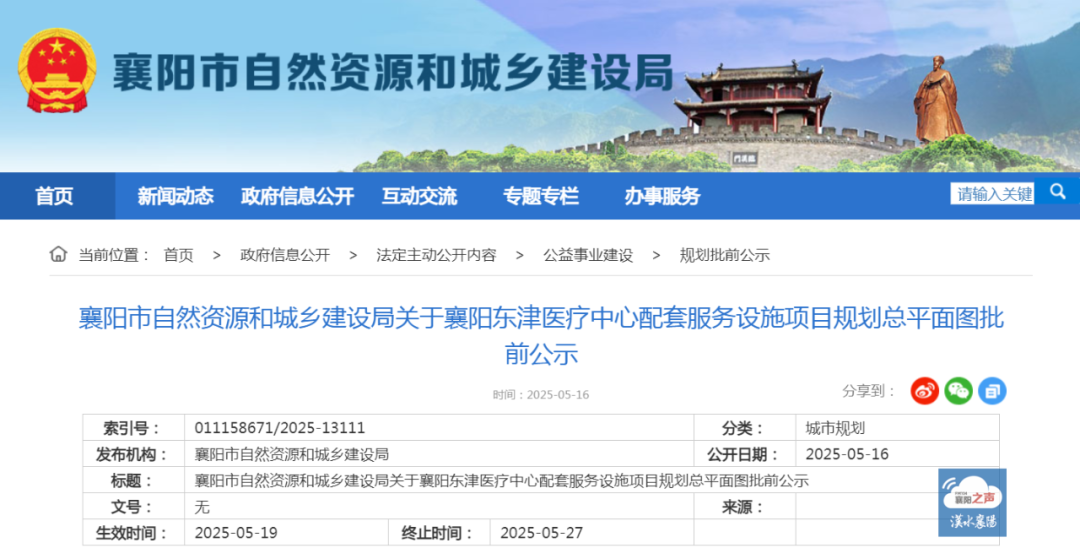Image resolution: width=1080 pixels, height=559 pixels.
Task: Select the 生效时间 value 2025-05-19
Action: click(x=236, y=533)
